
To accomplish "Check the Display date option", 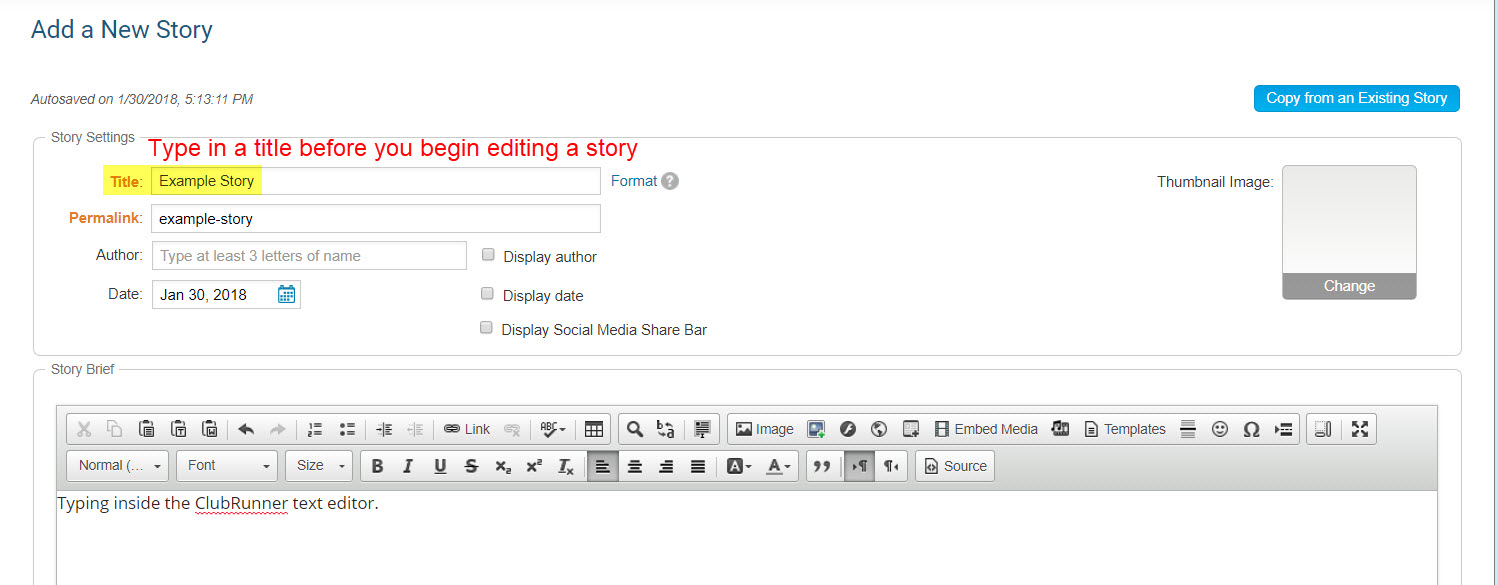I will pos(488,294).
